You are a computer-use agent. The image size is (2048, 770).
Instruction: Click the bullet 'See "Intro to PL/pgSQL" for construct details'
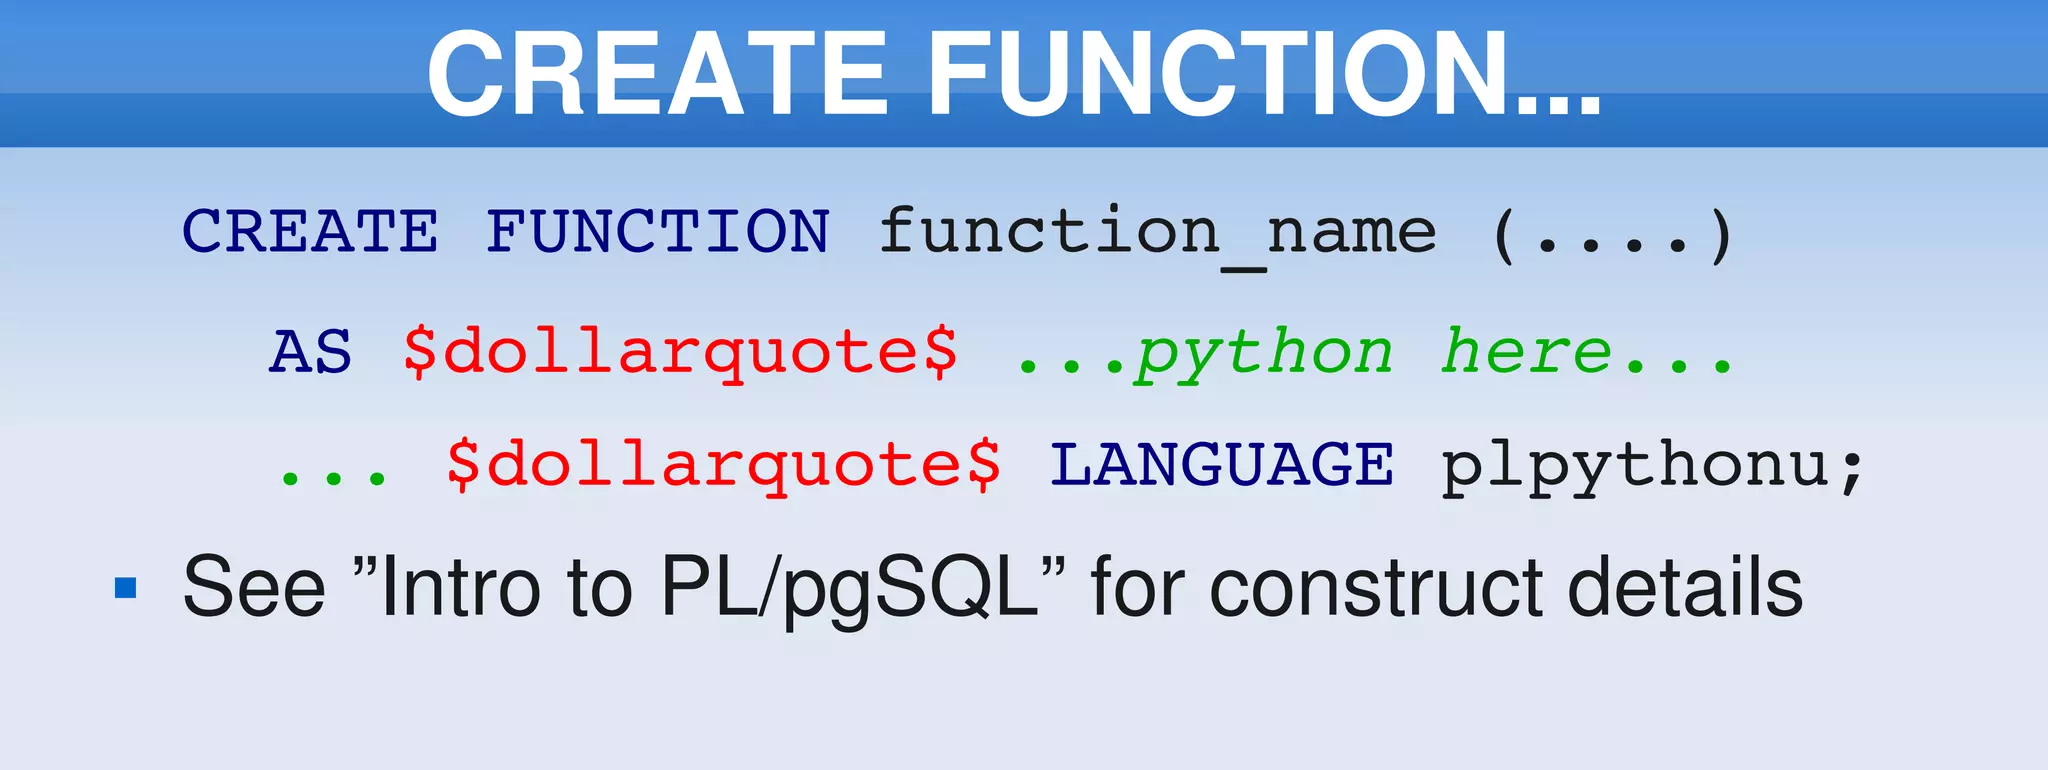pos(992,588)
